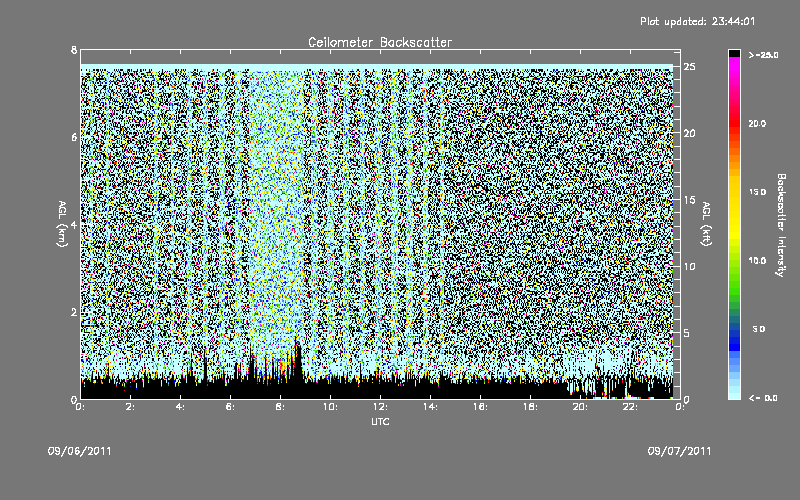The height and width of the screenshot is (500, 800).
Task: Click the "Backscatter Intensity" colorbar label
Action: (780, 225)
